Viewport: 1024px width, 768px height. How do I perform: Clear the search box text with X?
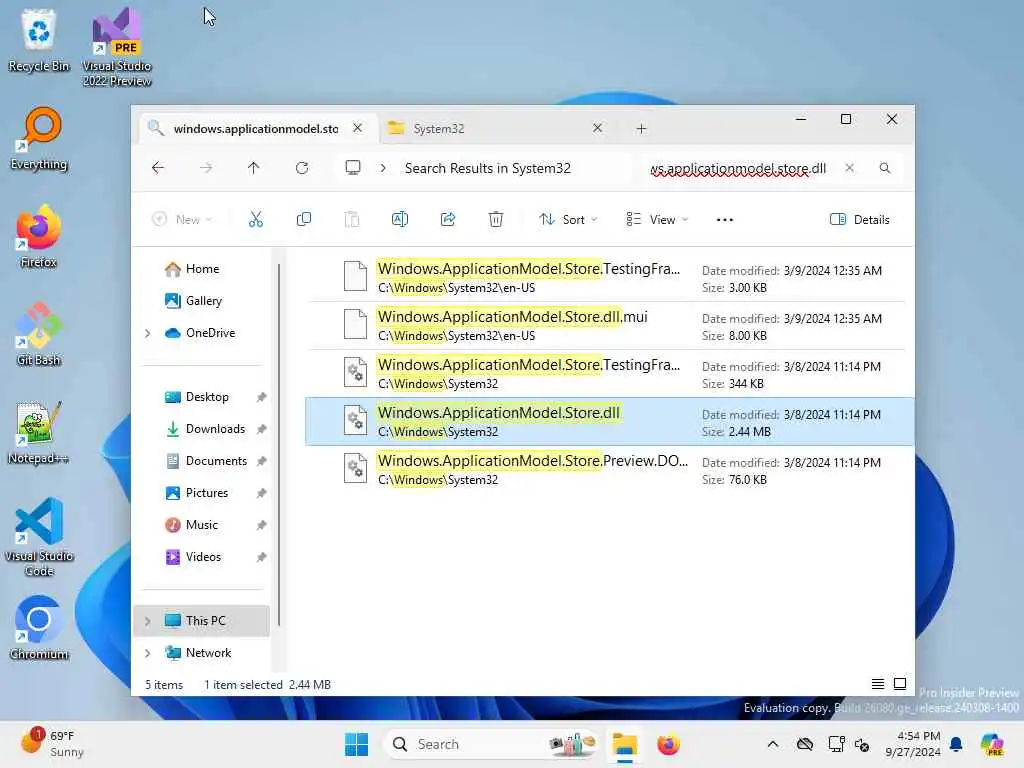(849, 168)
